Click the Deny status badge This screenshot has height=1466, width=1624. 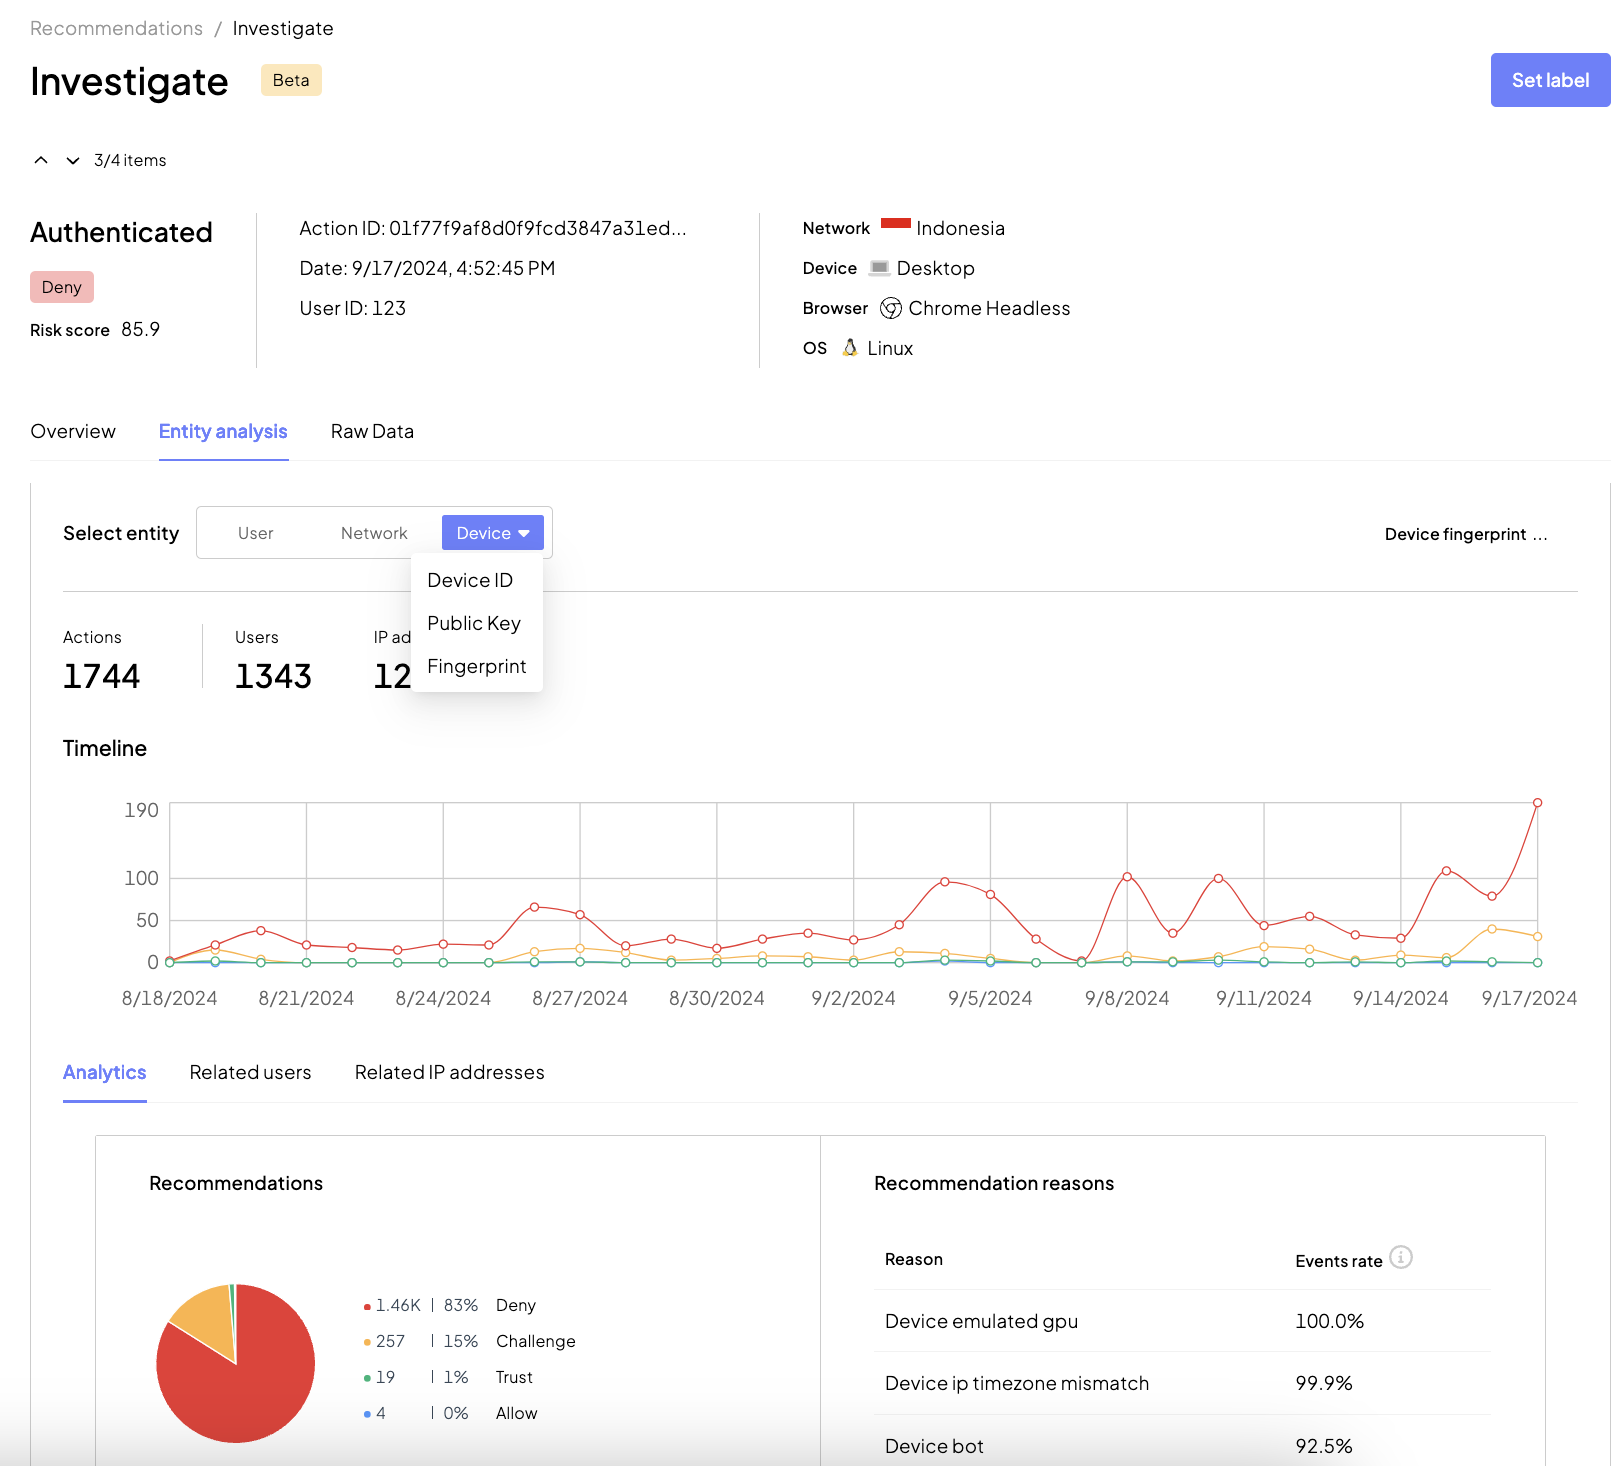[62, 287]
